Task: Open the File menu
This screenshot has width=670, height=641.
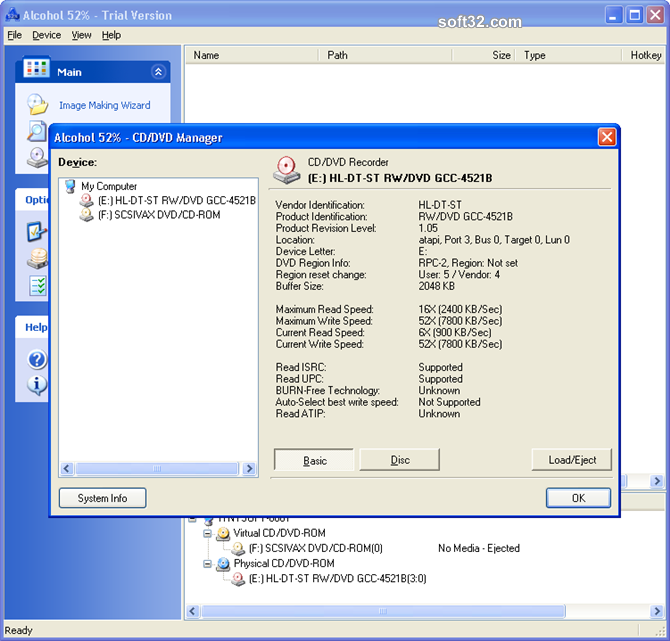Action: tap(15, 35)
